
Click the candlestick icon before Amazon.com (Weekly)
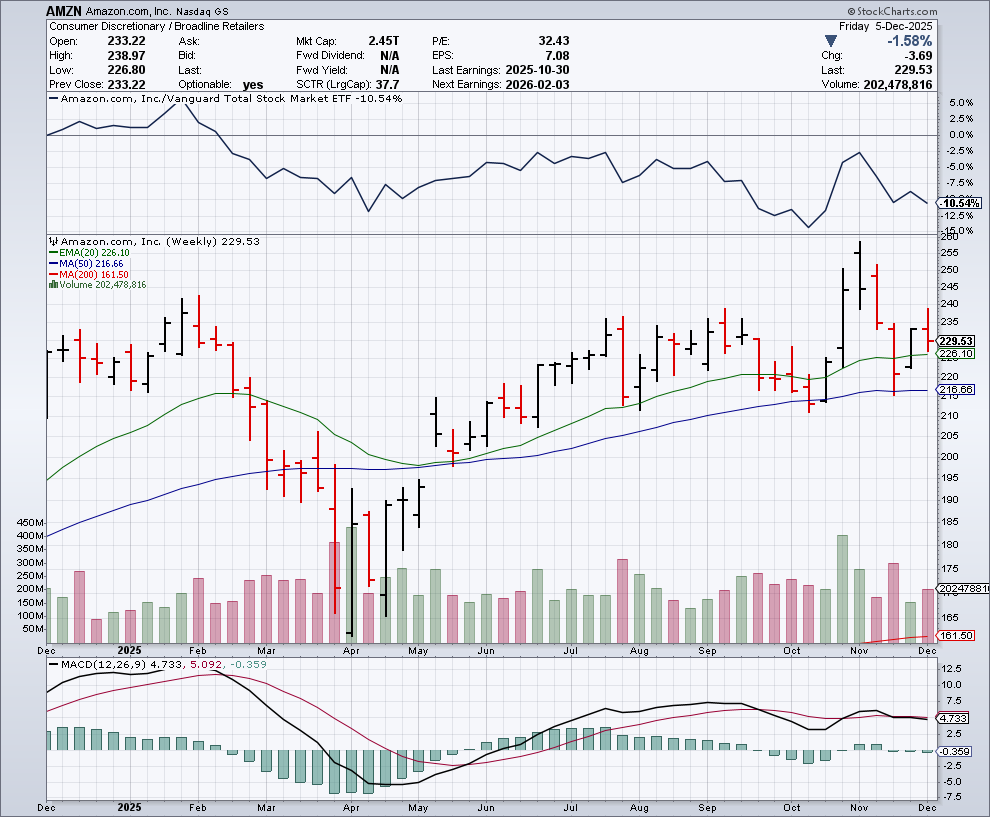pos(53,241)
